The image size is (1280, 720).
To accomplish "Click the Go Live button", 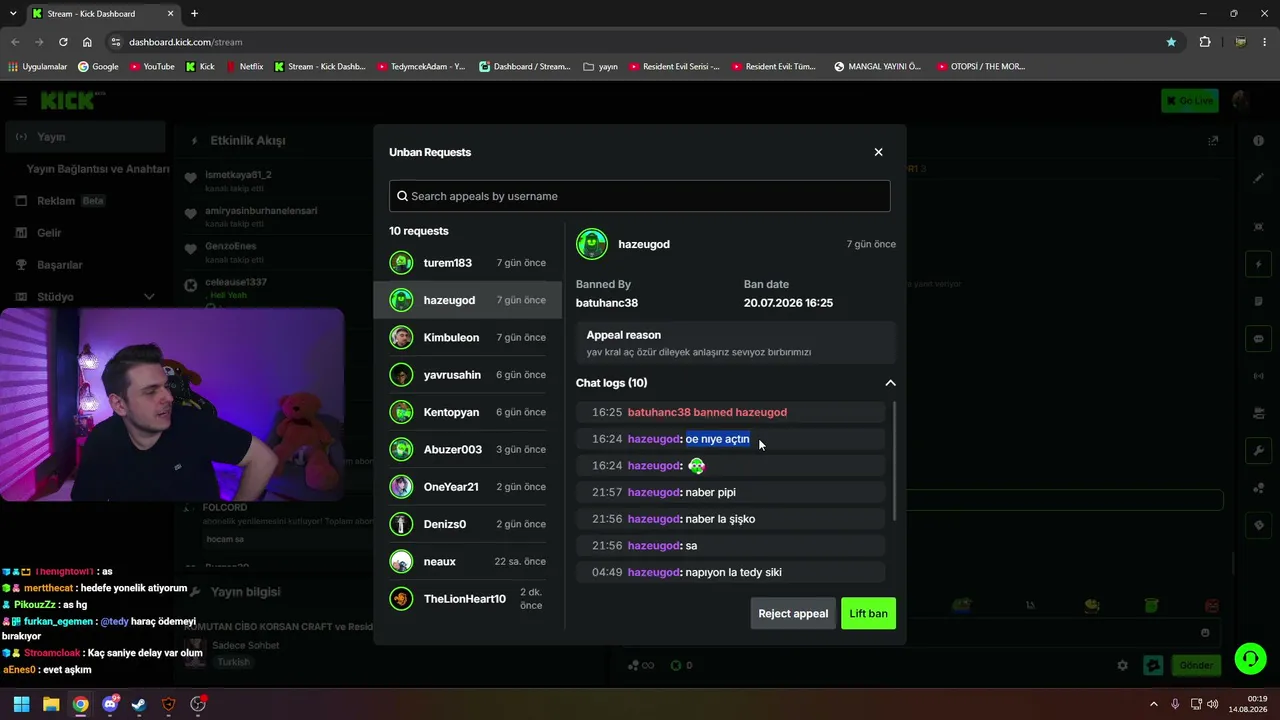I will pos(1189,100).
